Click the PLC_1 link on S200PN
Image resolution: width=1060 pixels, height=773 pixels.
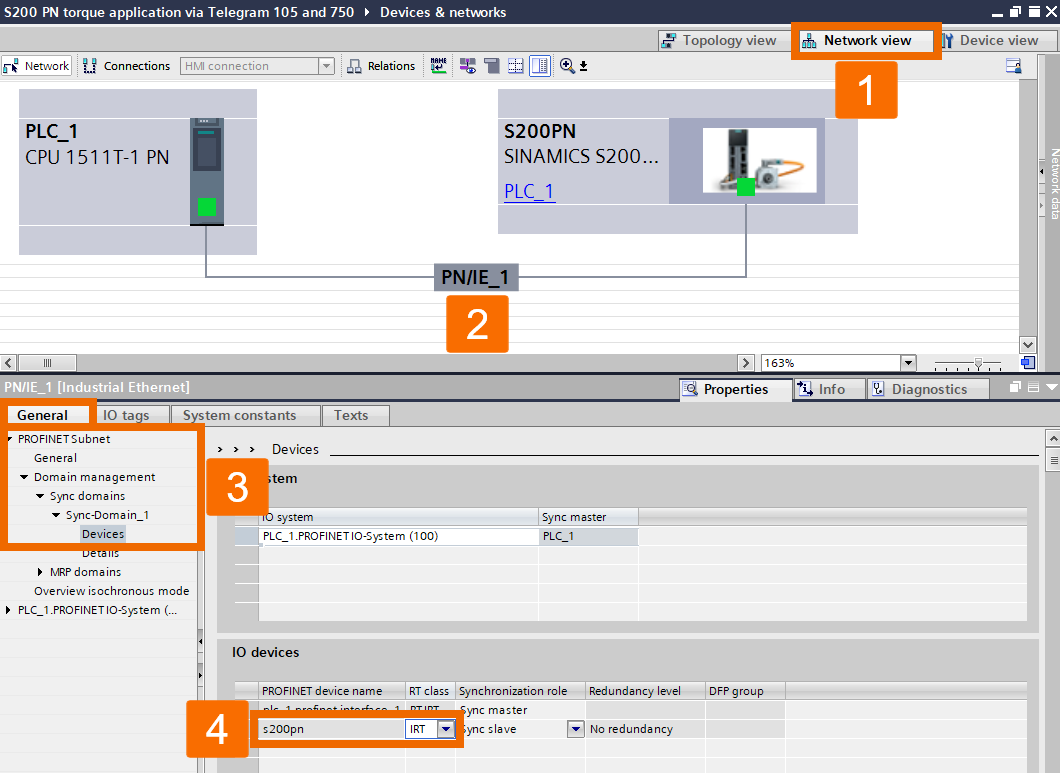click(x=529, y=191)
